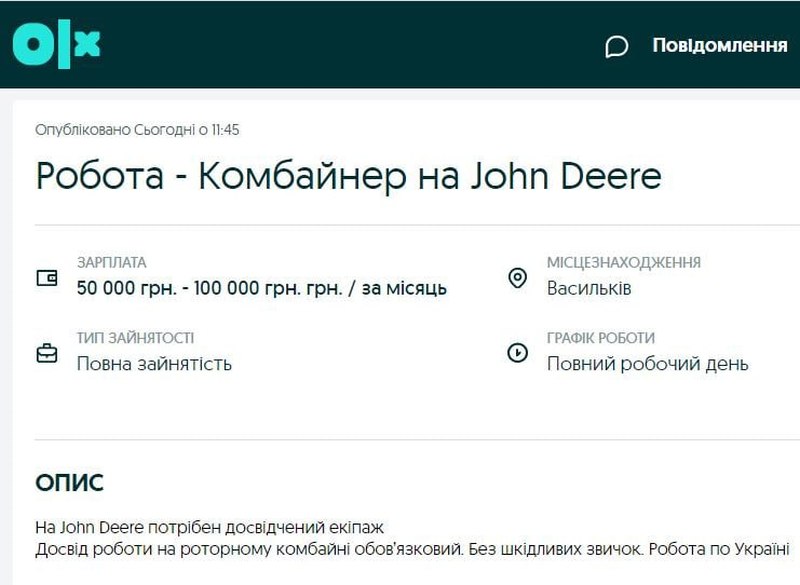
Task: Click the salary range 50 000 – 100 000 грн.
Action: tap(262, 289)
